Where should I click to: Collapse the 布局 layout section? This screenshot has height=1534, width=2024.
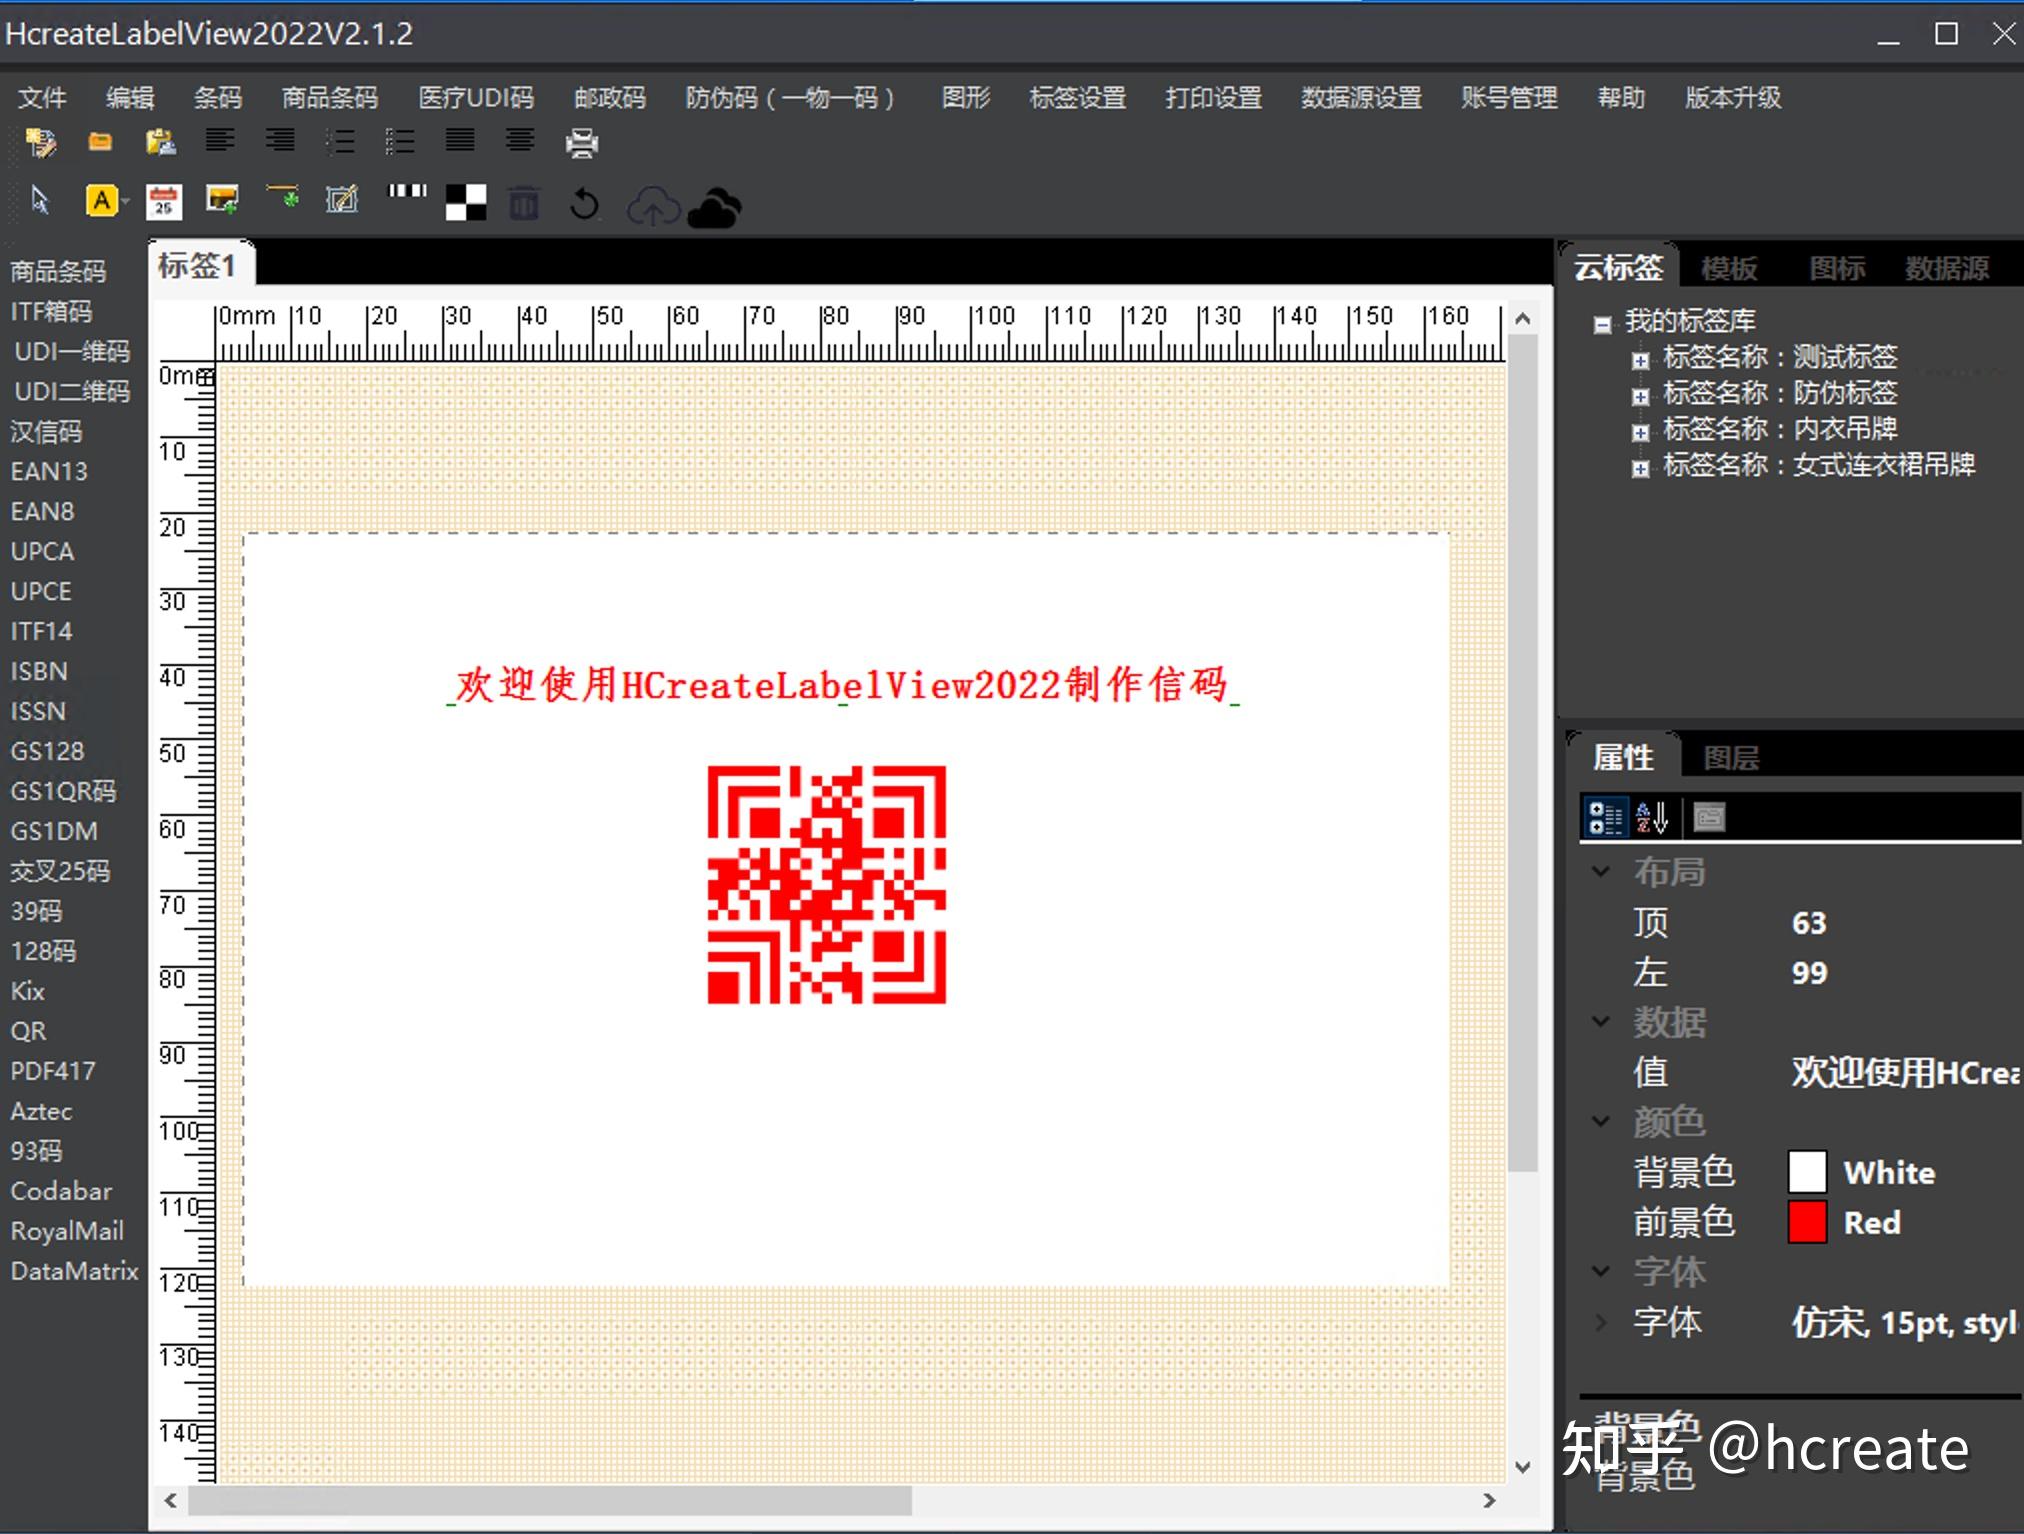(1601, 871)
